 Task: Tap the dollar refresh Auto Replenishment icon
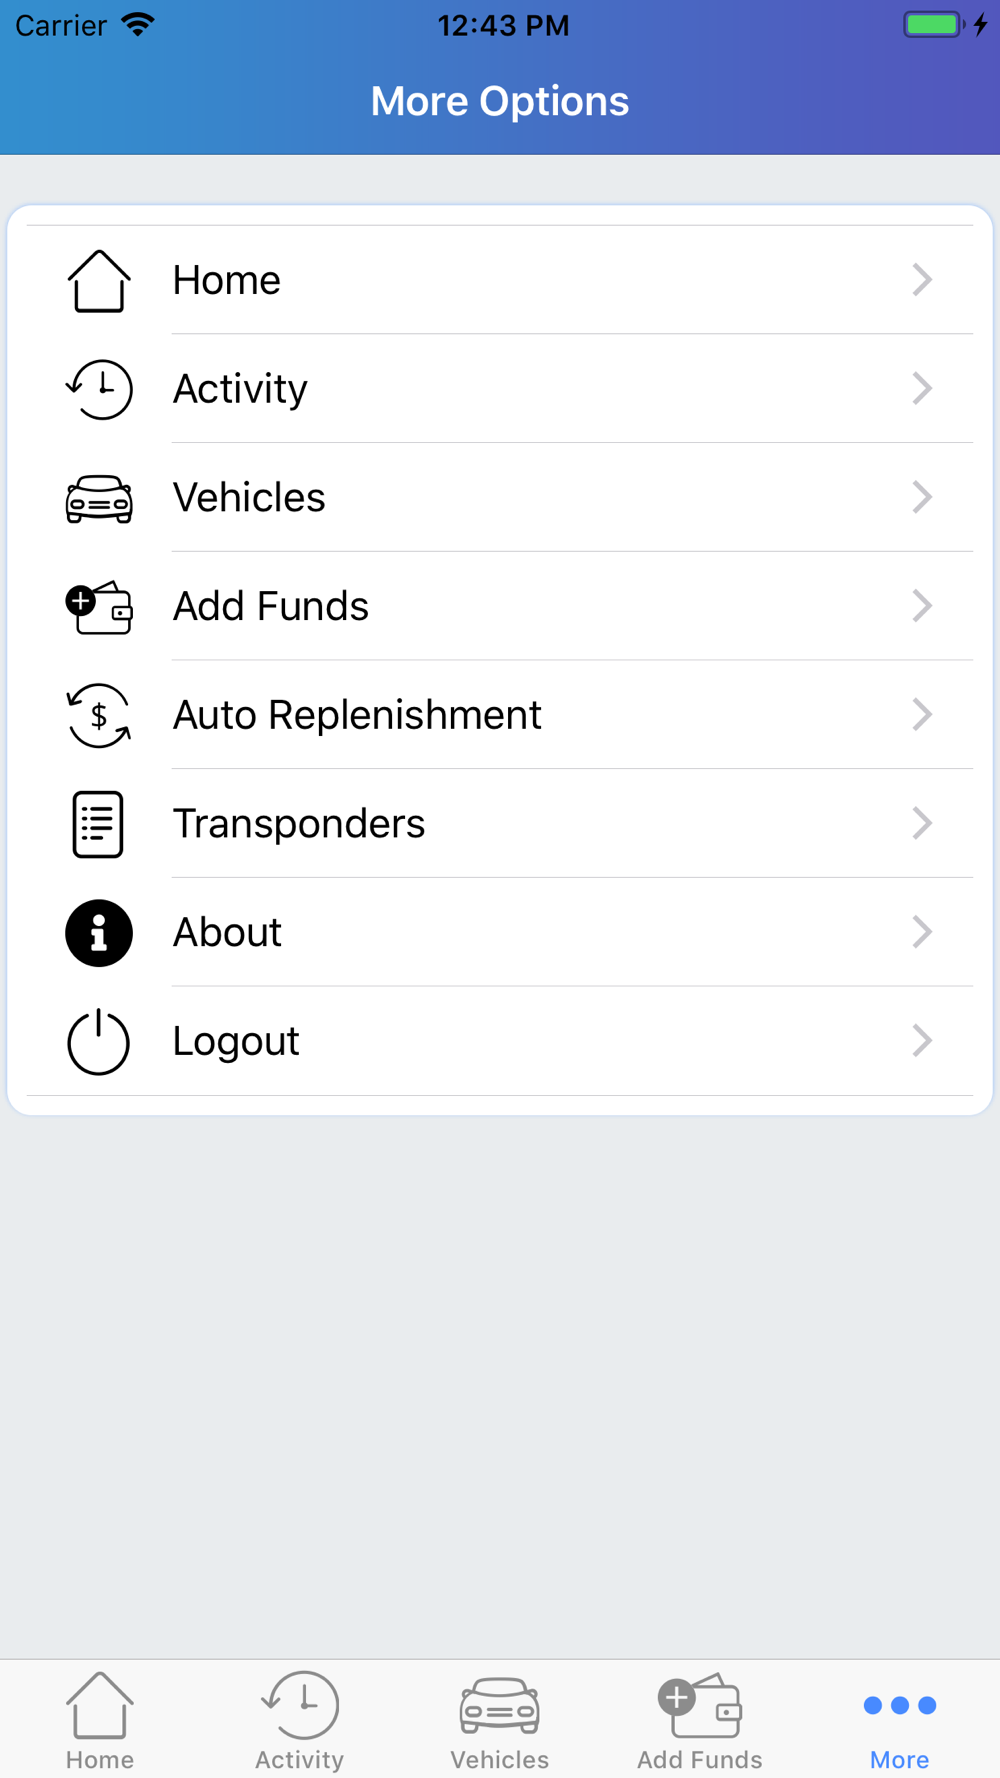99,715
